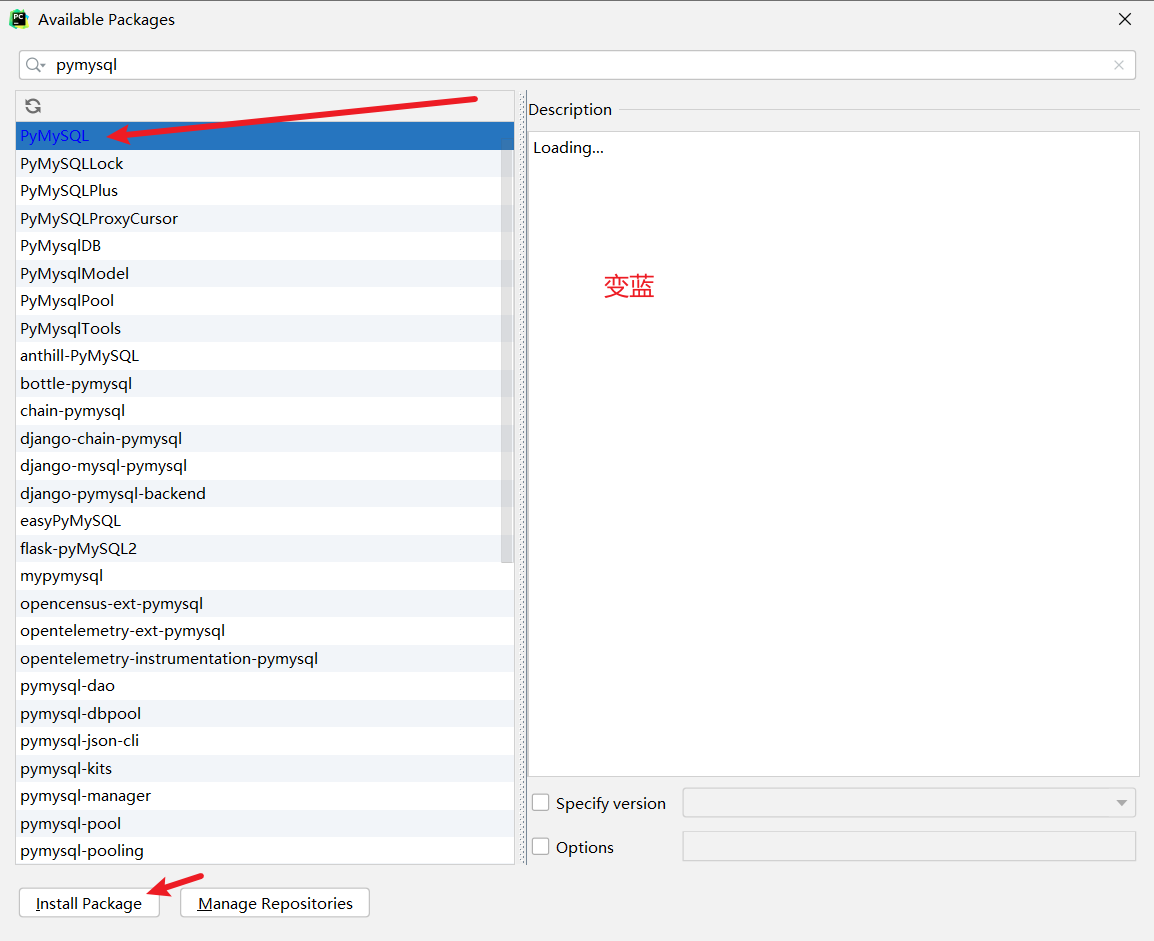Enable the Specify version checkbox
Image resolution: width=1154 pixels, height=941 pixels.
tap(541, 803)
